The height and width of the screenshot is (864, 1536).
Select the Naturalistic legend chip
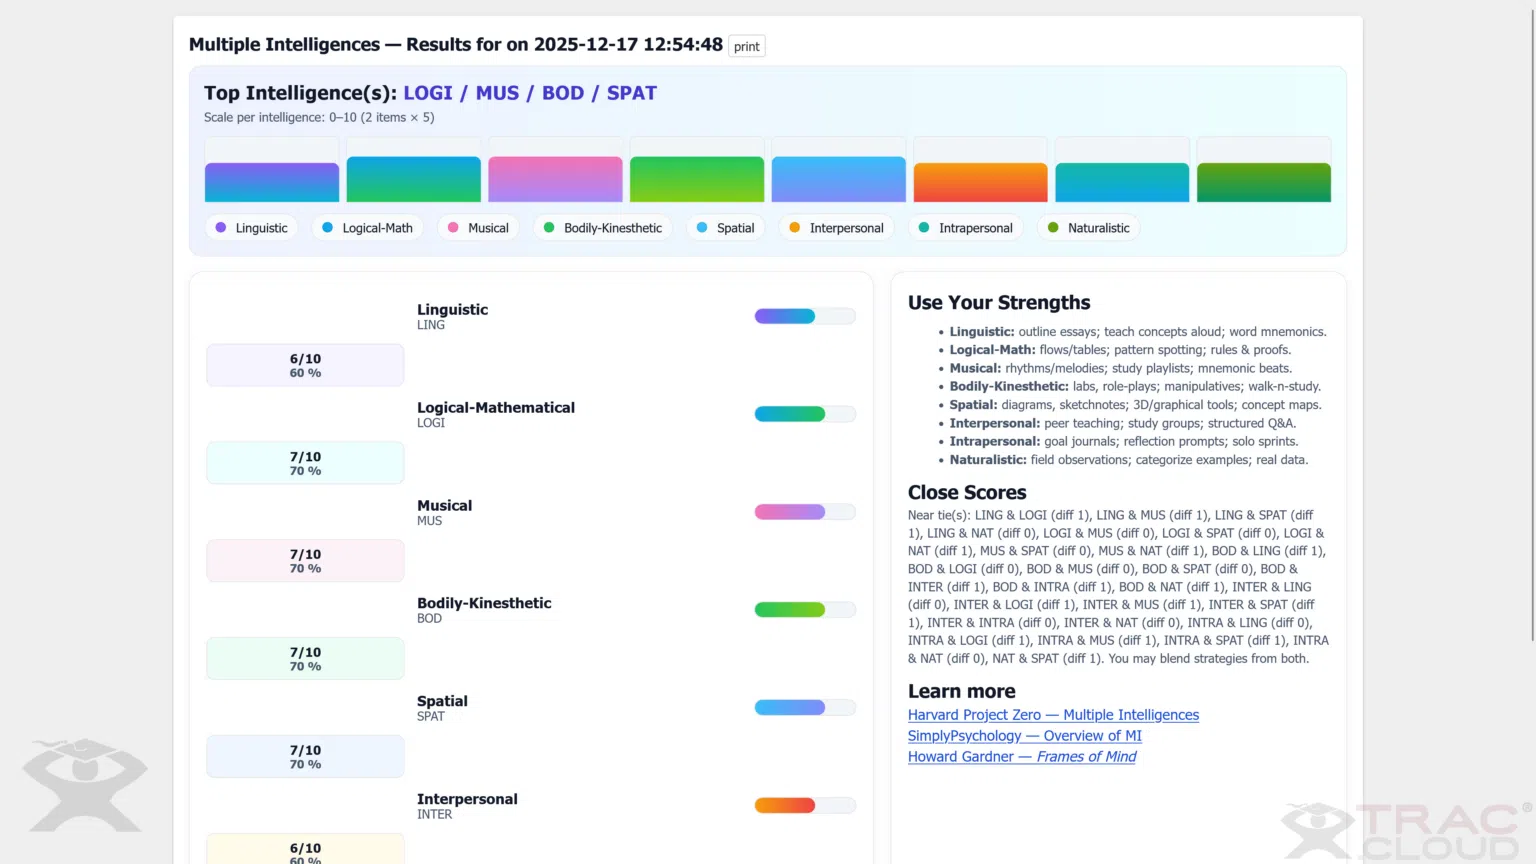click(x=1088, y=228)
